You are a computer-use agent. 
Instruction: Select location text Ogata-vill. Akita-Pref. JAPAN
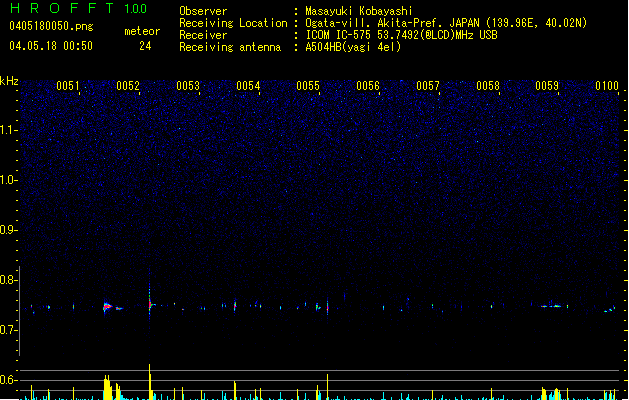coord(392,23)
